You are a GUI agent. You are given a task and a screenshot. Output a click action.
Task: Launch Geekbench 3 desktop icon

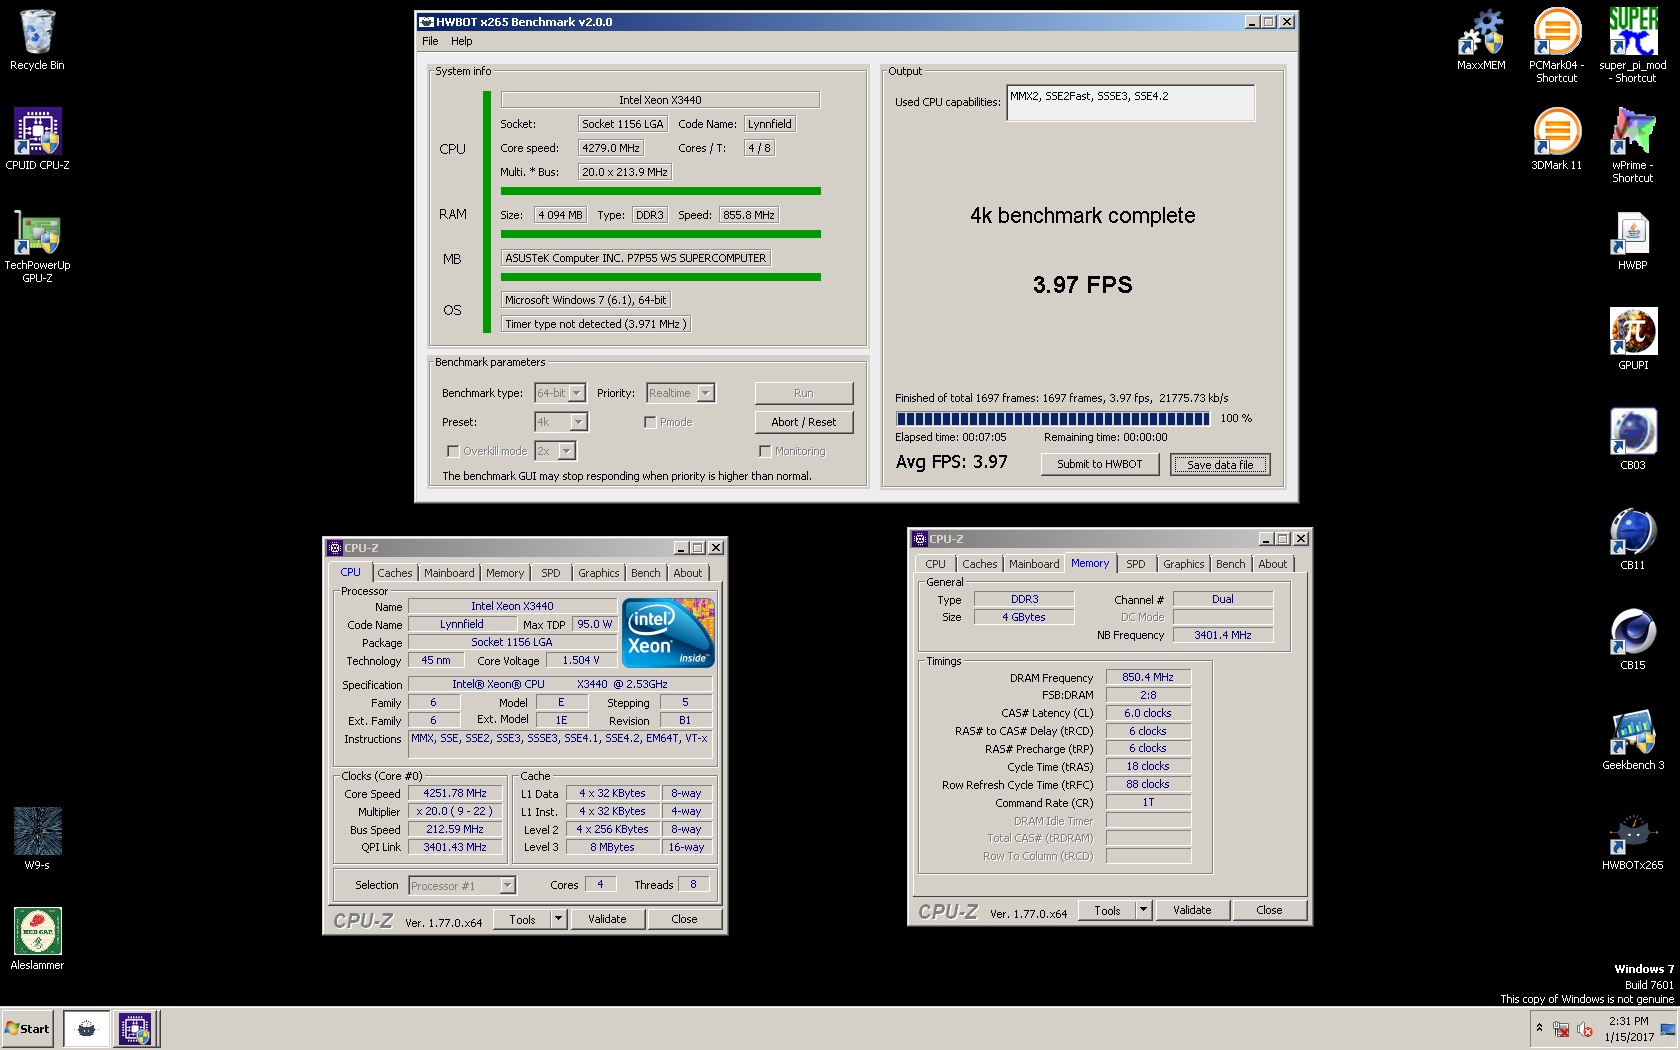point(1633,740)
